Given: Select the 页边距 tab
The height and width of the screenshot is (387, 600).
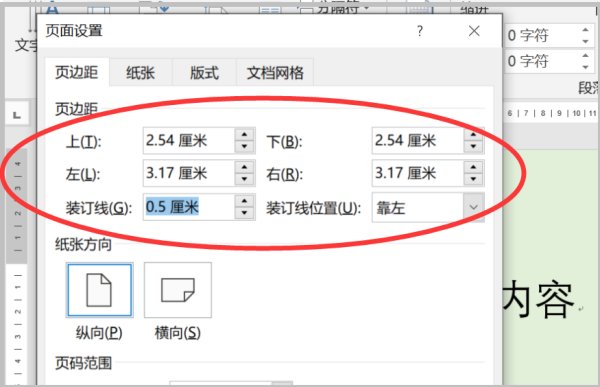Looking at the screenshot, I should (77, 72).
